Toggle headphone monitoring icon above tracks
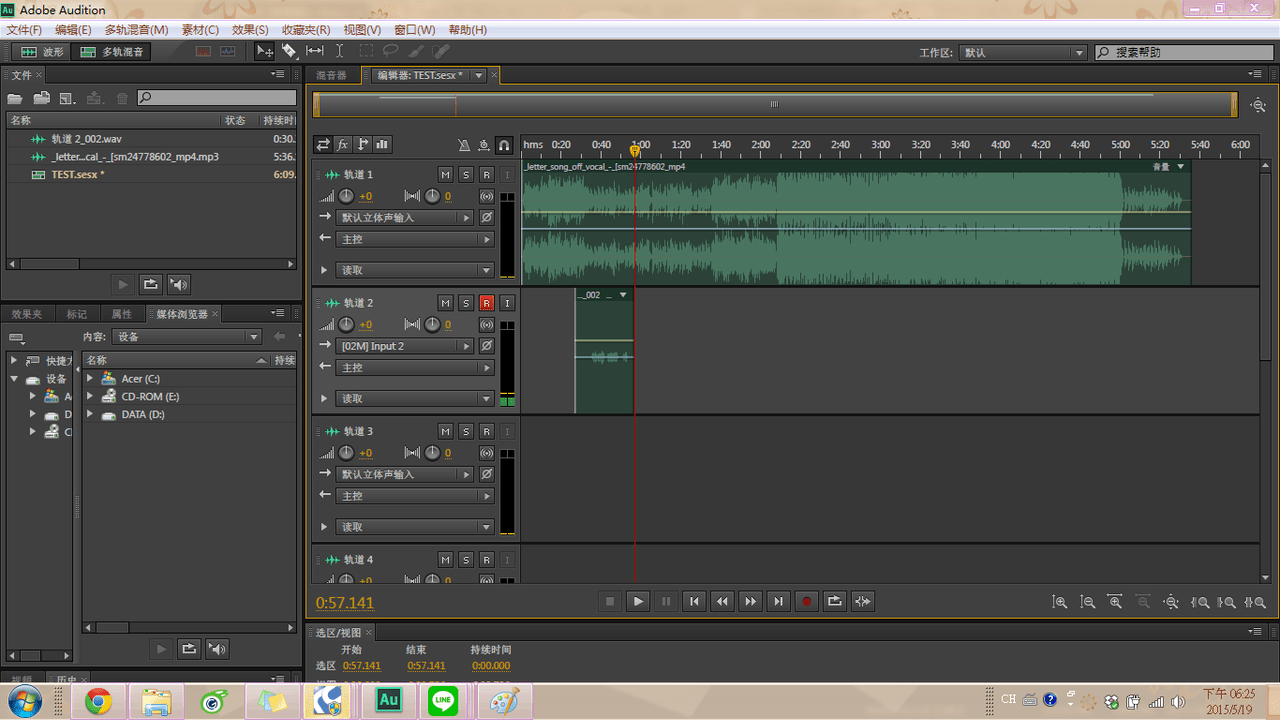1280x720 pixels. click(x=504, y=145)
